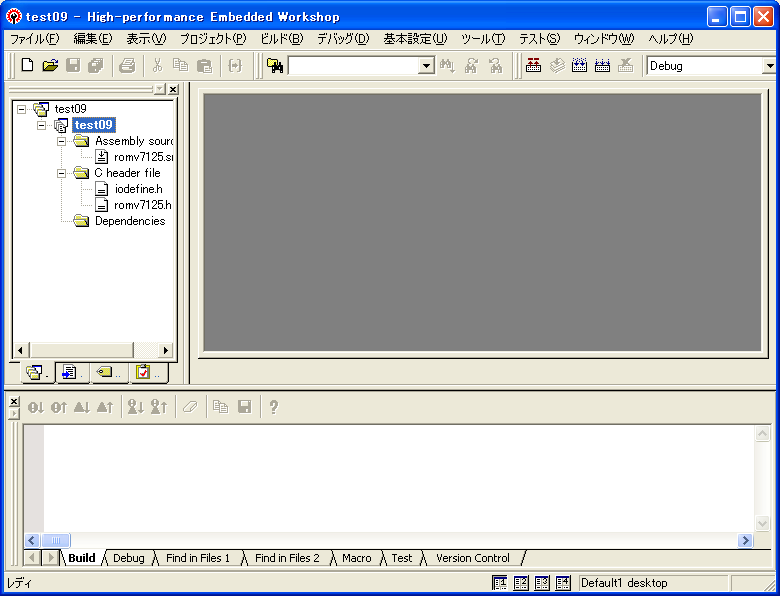This screenshot has width=780, height=596.
Task: Select the iodefine.h file in the tree
Action: [138, 189]
